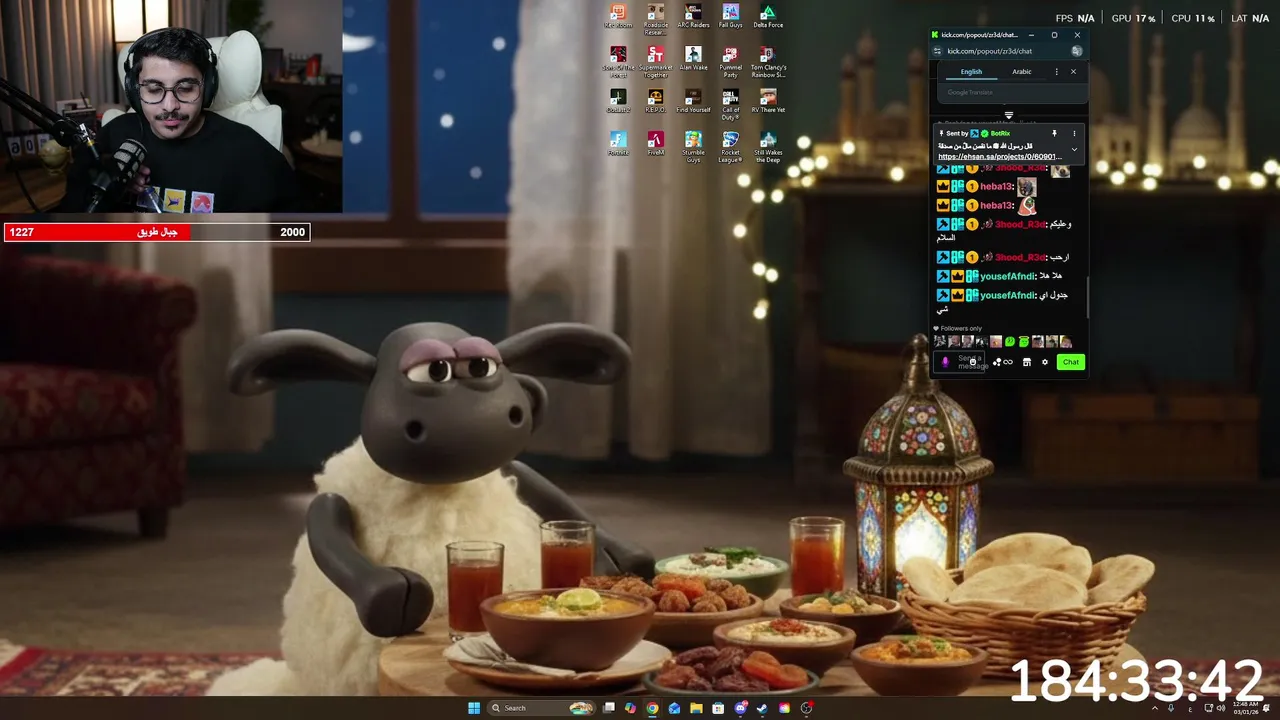Open Task View from the taskbar
Viewport: 1280px width, 720px height.
[x=608, y=708]
